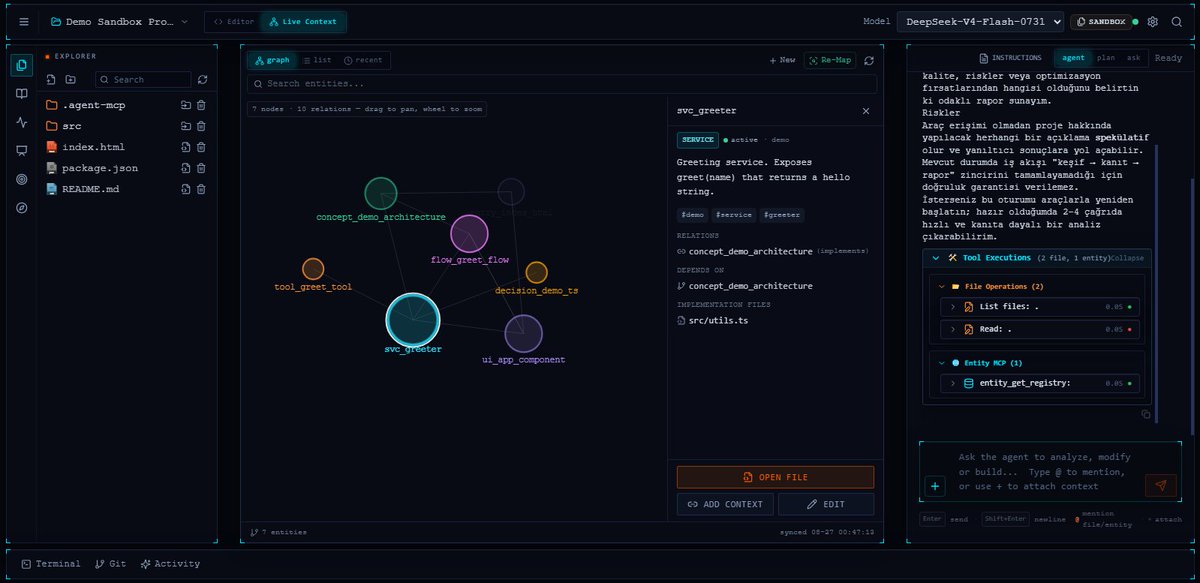Add README.md to context
The height and width of the screenshot is (583, 1200).
[x=186, y=189]
